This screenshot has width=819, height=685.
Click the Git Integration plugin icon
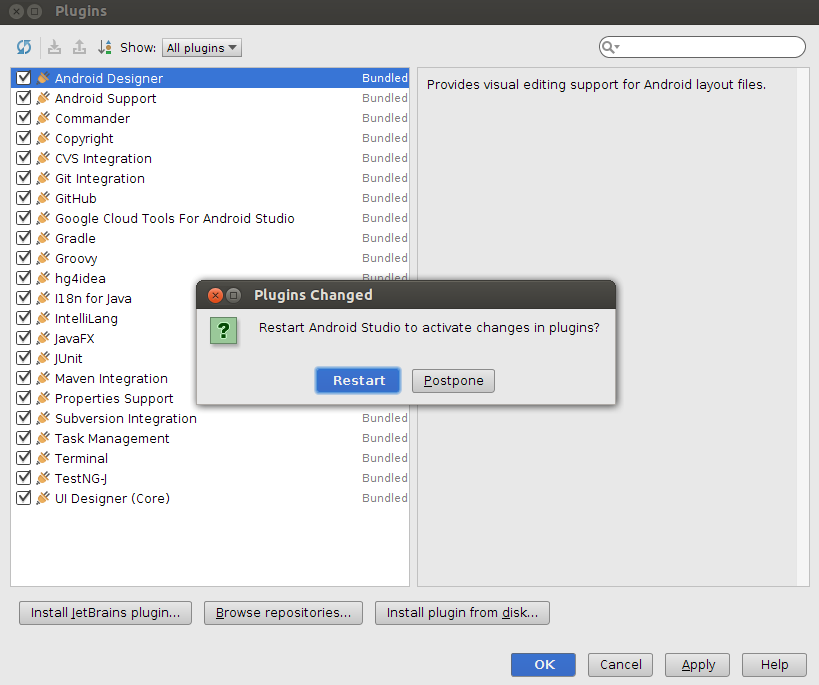click(x=43, y=178)
